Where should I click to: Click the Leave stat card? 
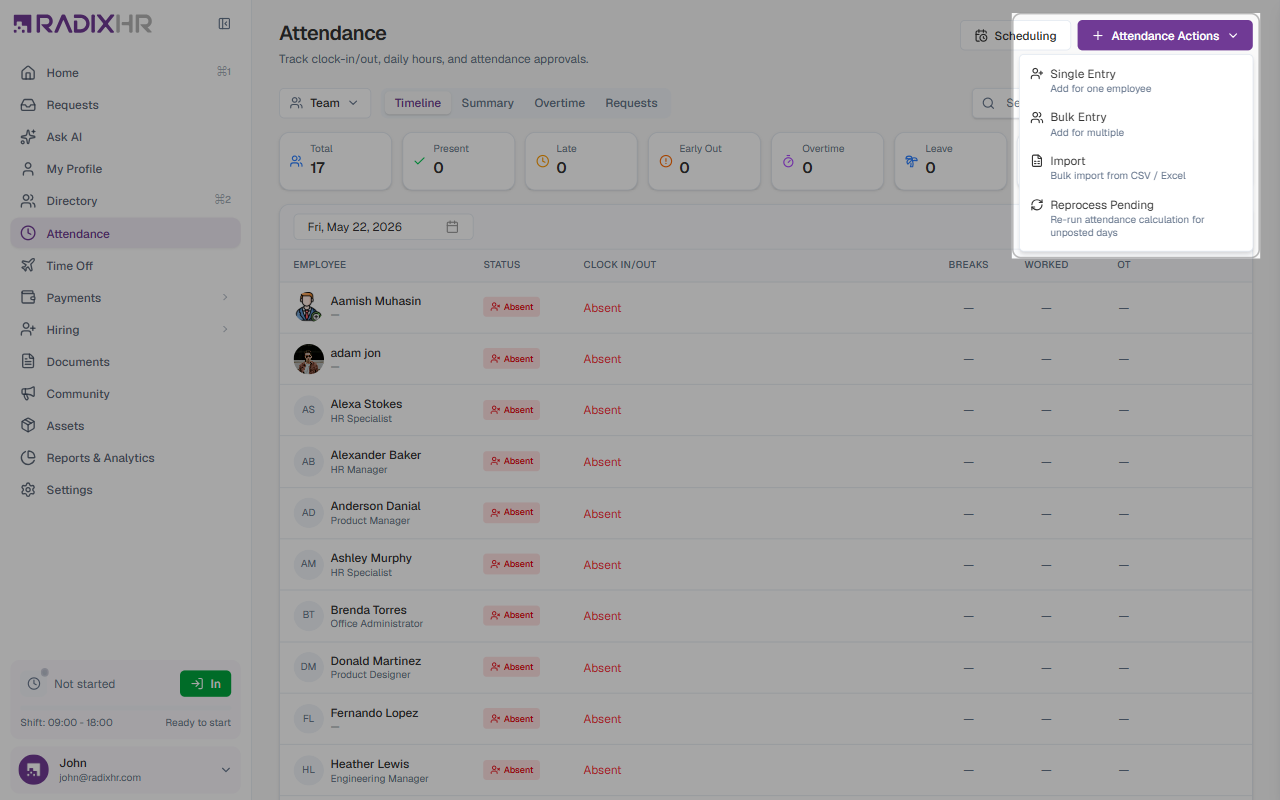click(x=950, y=161)
